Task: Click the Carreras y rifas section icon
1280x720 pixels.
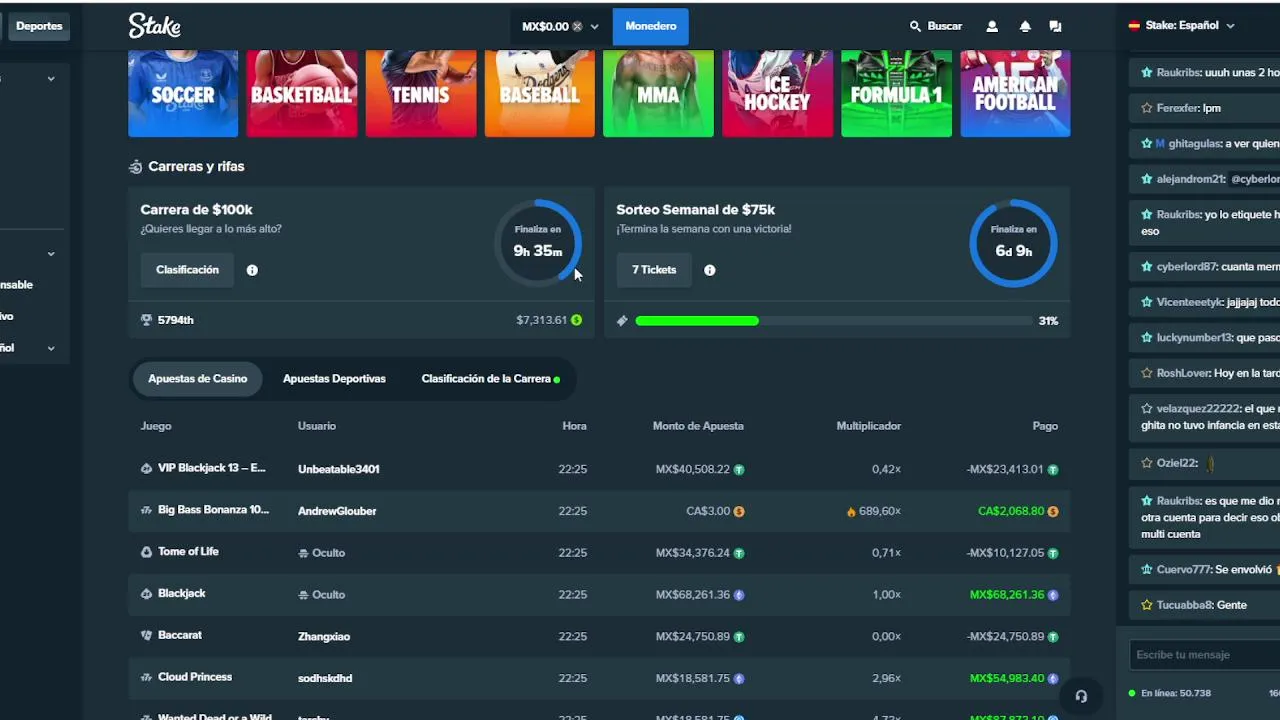Action: pos(135,167)
